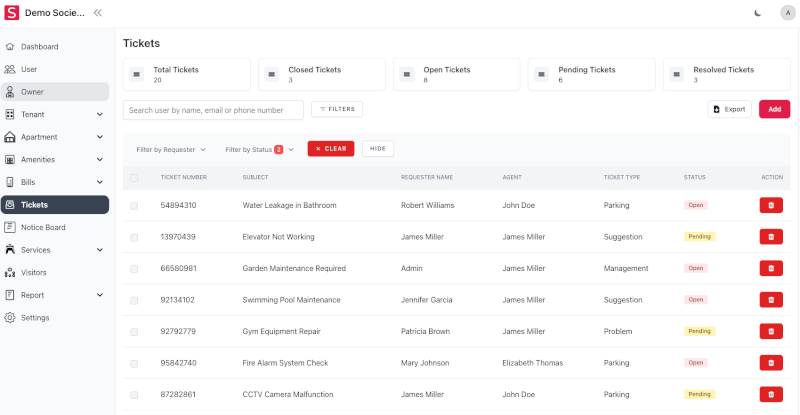The image size is (800, 415).
Task: Click the User people icon
Action: (x=10, y=69)
